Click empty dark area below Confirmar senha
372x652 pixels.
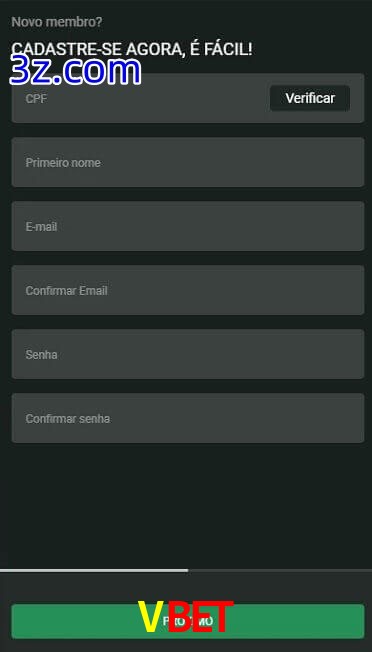tap(186, 505)
